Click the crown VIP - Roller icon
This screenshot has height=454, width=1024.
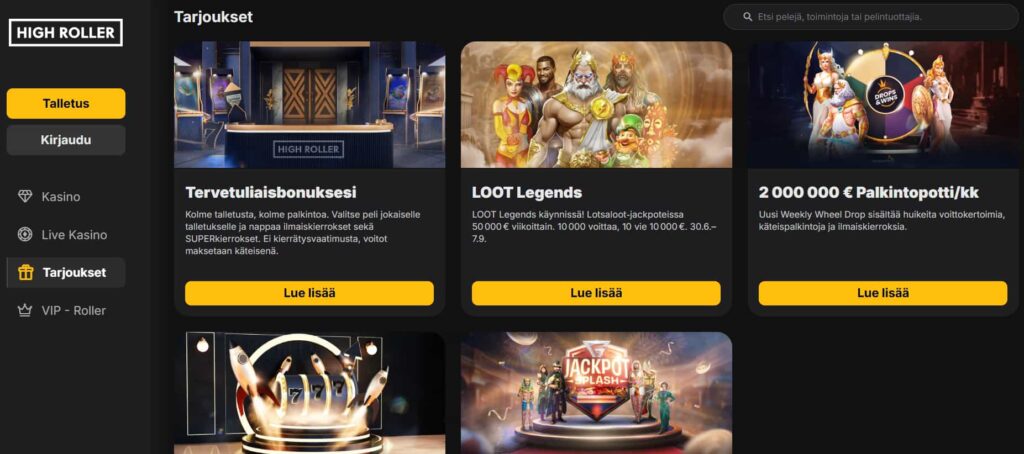pos(25,310)
